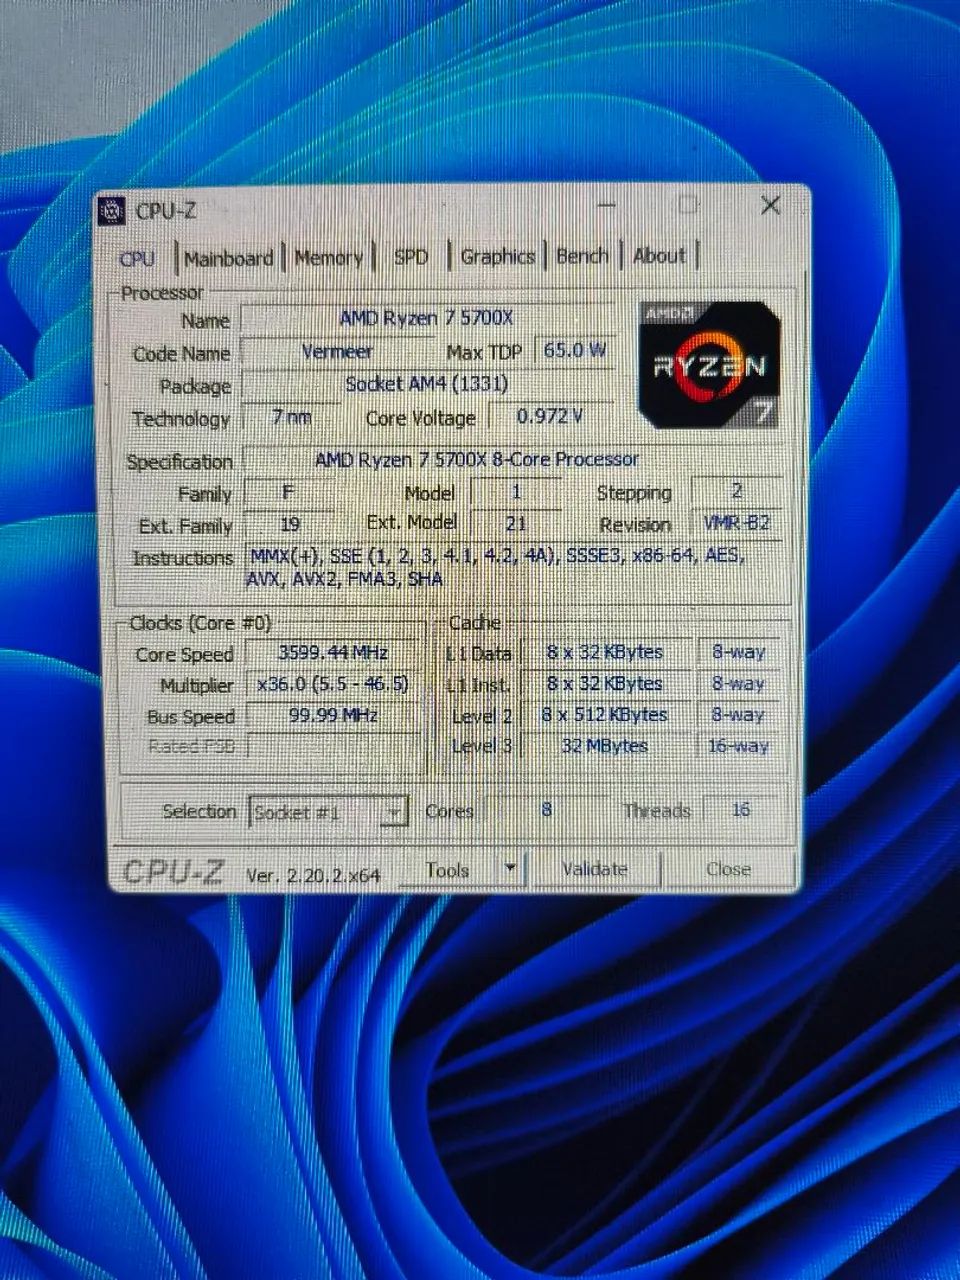Click the Close button at the bottom
960x1280 pixels.
click(x=728, y=869)
